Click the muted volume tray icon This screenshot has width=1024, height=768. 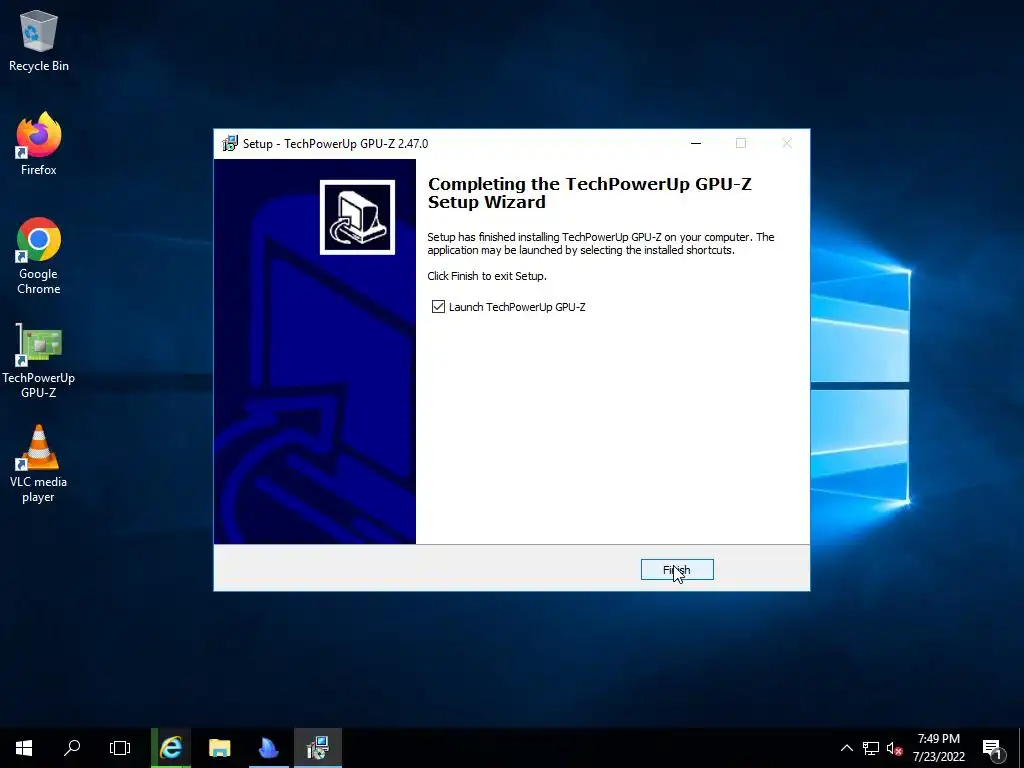coord(894,748)
